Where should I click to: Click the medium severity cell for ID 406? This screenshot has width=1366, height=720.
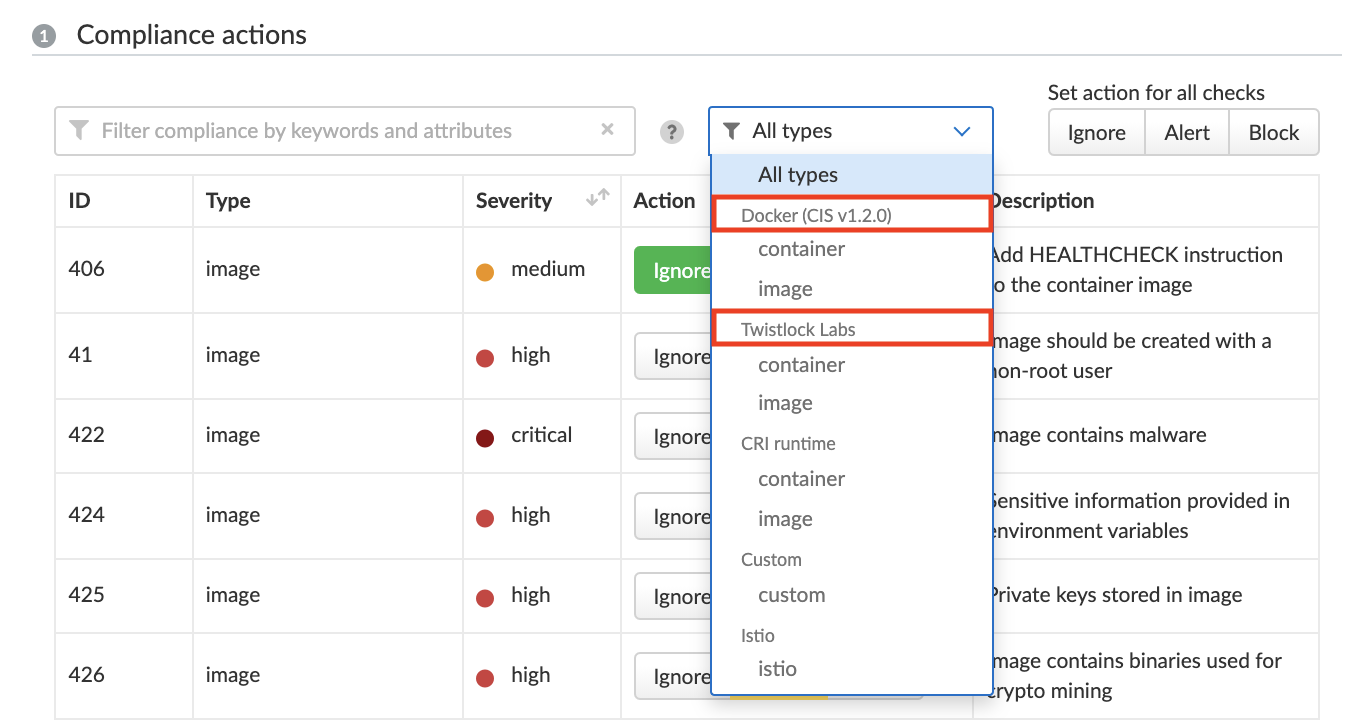542,270
